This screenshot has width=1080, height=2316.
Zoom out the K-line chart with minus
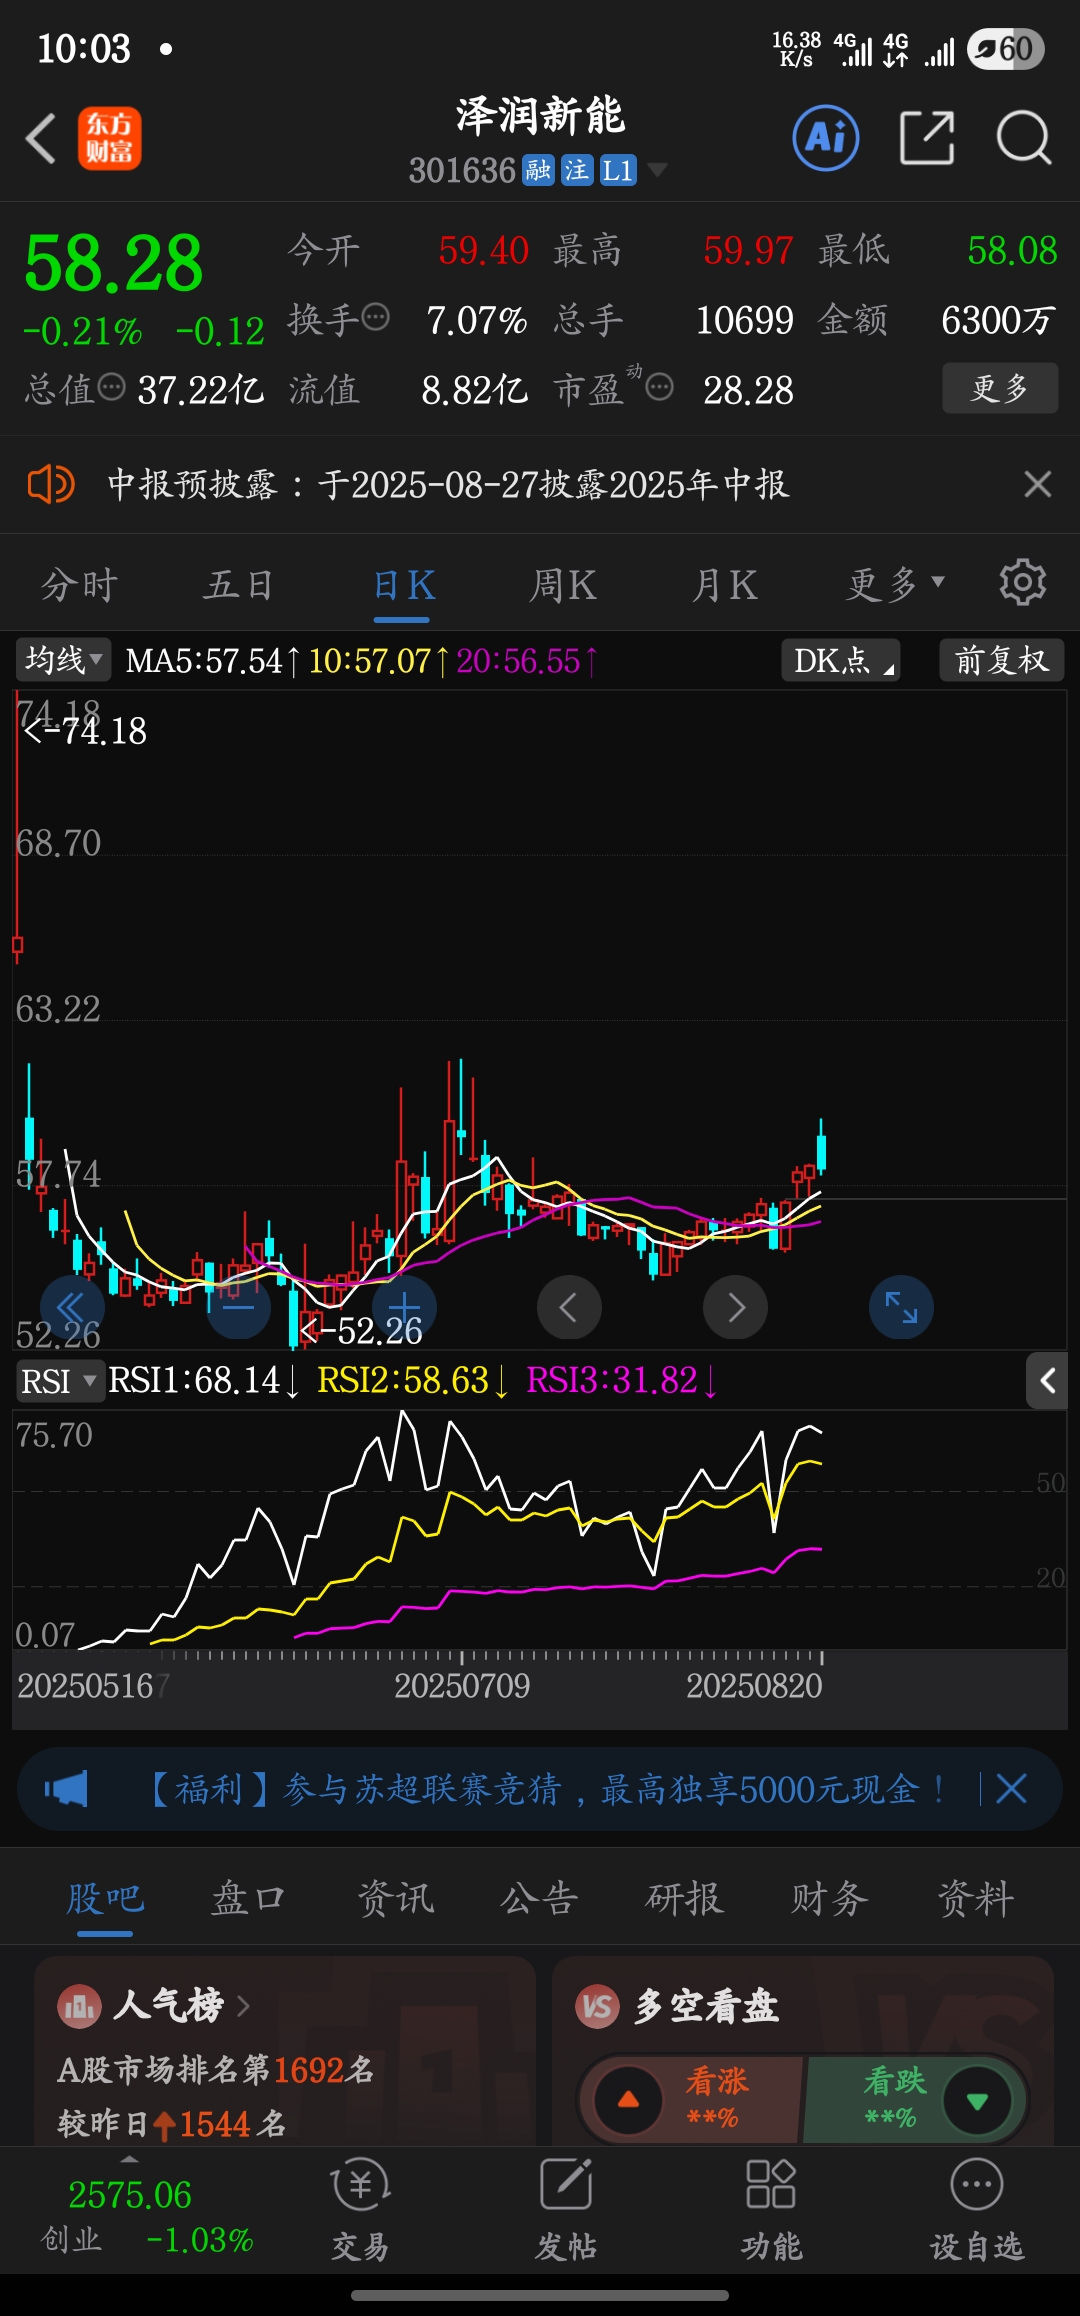238,1307
